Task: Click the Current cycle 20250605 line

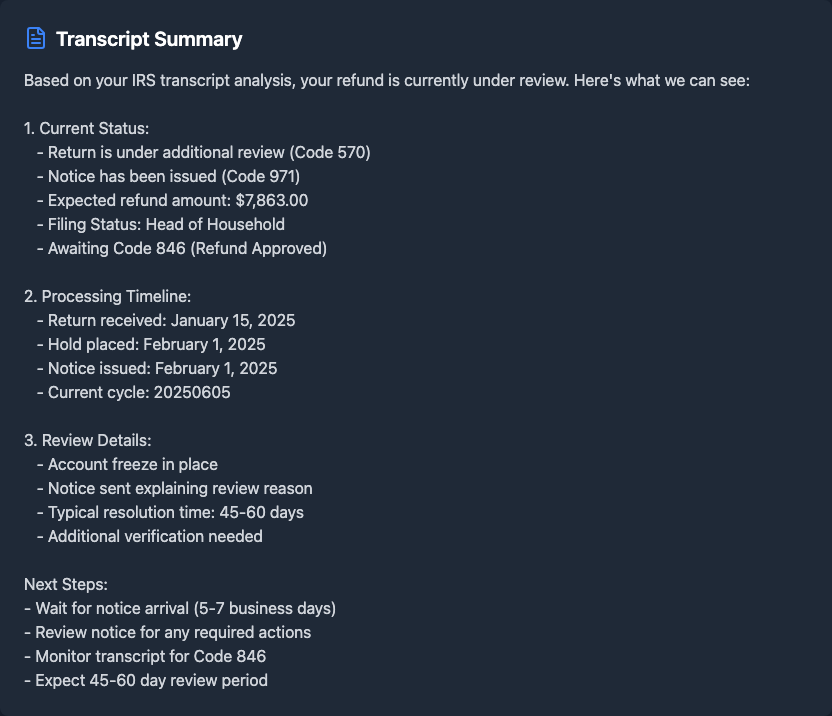Action: click(139, 392)
